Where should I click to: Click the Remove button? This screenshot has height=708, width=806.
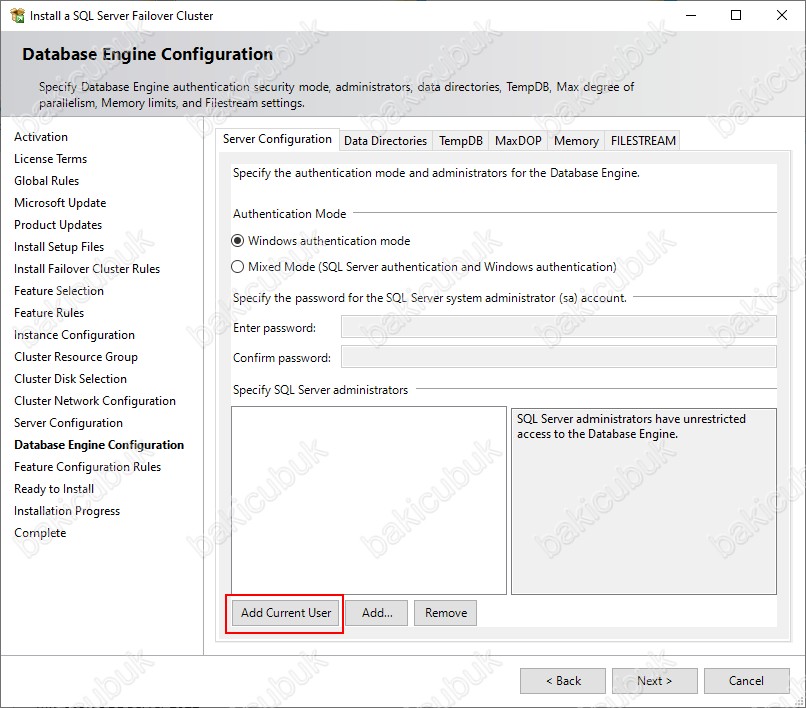[446, 613]
